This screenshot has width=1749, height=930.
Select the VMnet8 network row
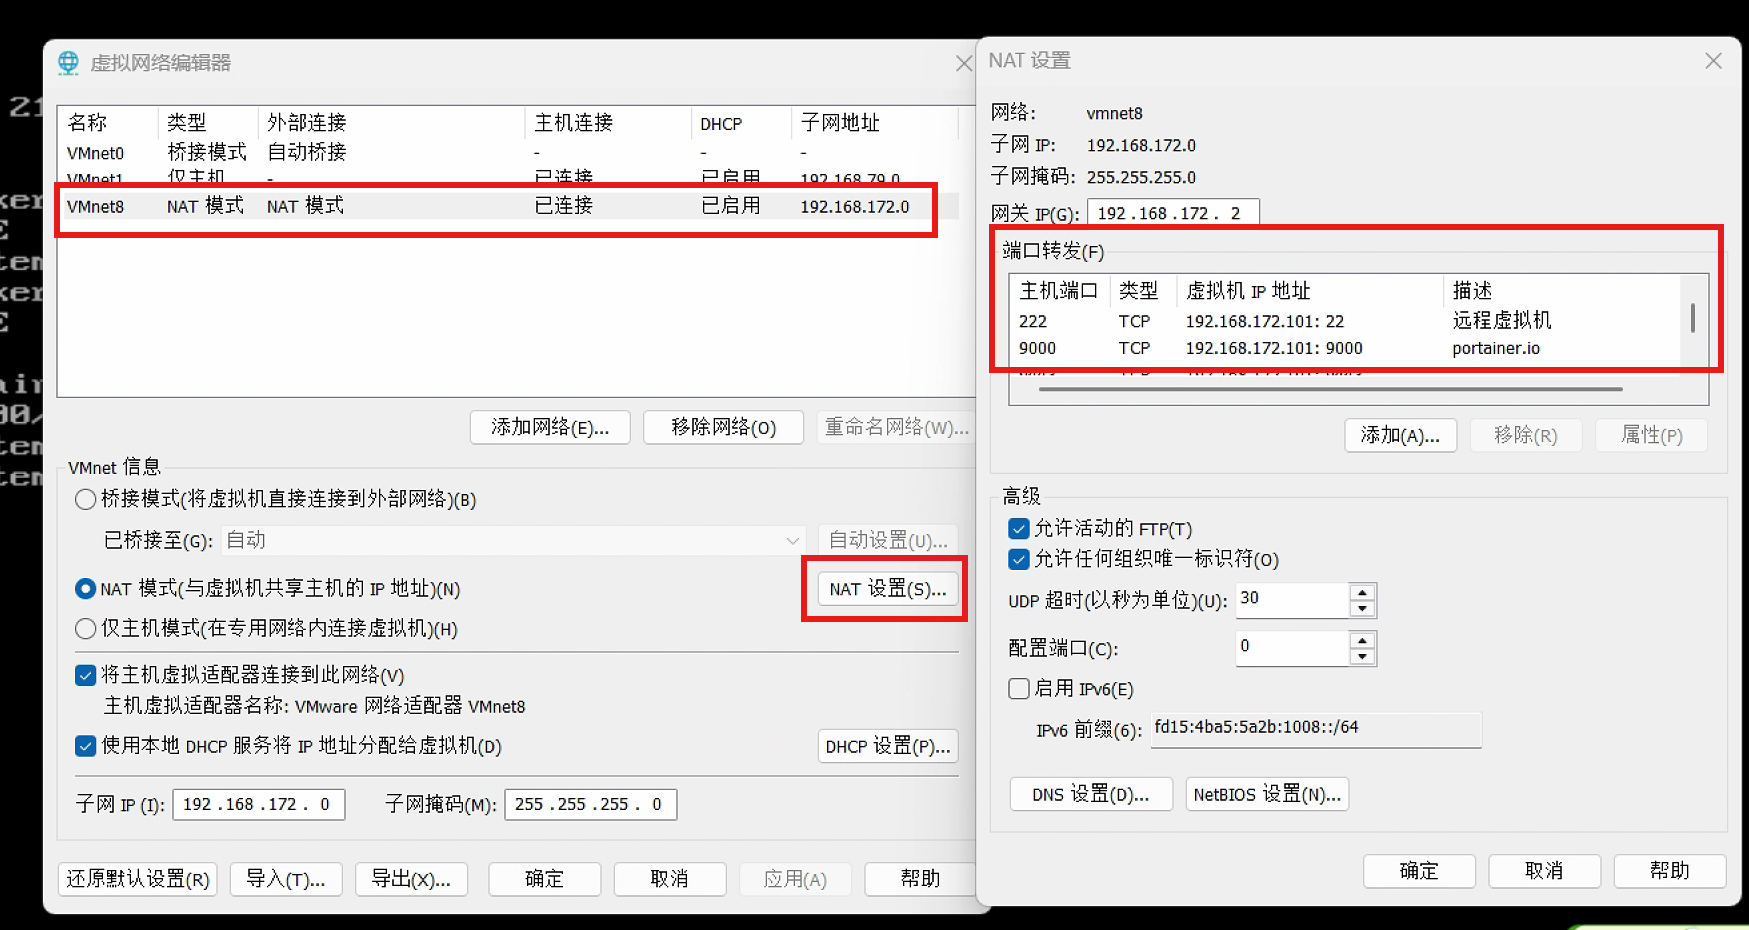pyautogui.click(x=400, y=205)
